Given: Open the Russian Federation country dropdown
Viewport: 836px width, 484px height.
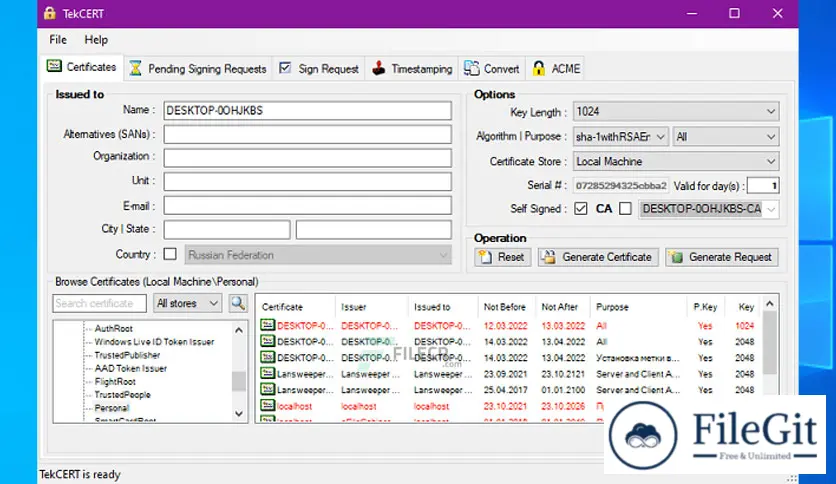Looking at the screenshot, I should tap(318, 255).
